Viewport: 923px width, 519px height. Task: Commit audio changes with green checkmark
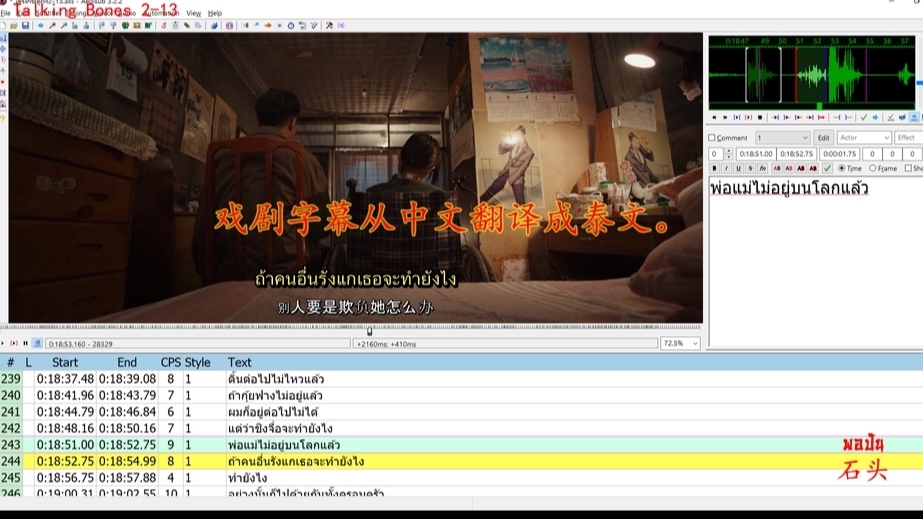click(864, 117)
